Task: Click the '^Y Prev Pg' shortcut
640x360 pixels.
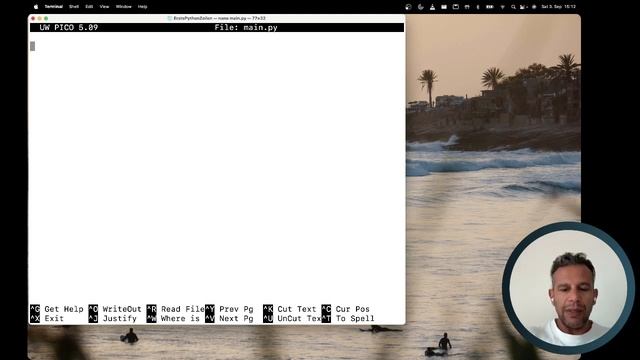Action: pos(229,309)
